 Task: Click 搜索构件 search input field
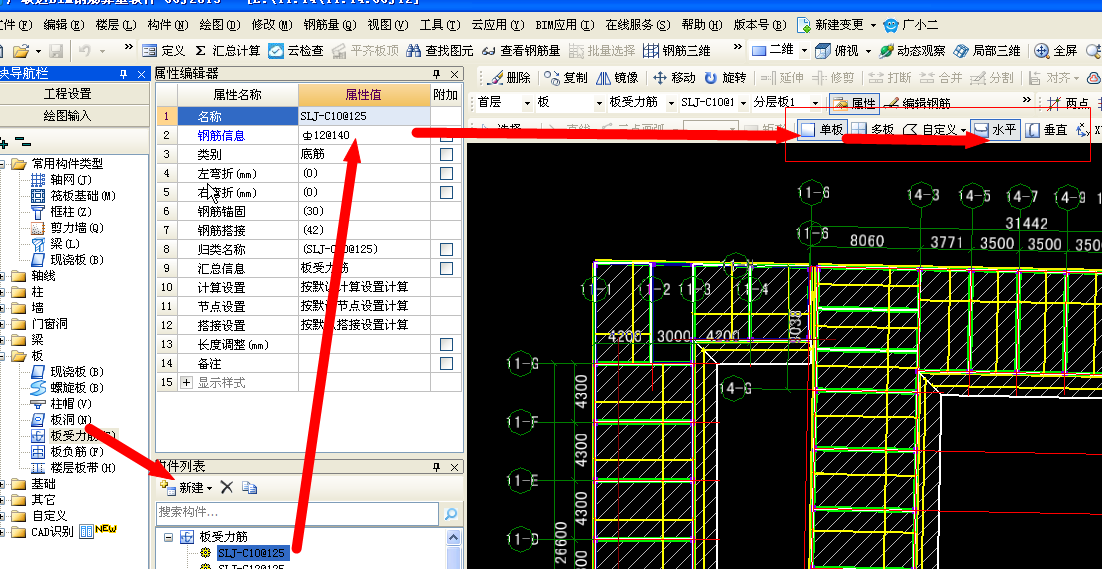tap(297, 513)
